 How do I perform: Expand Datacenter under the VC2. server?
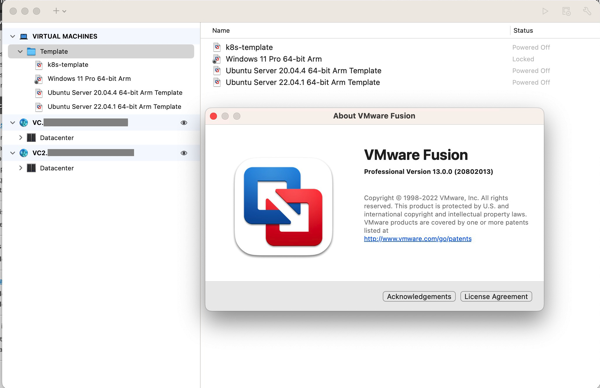click(21, 168)
